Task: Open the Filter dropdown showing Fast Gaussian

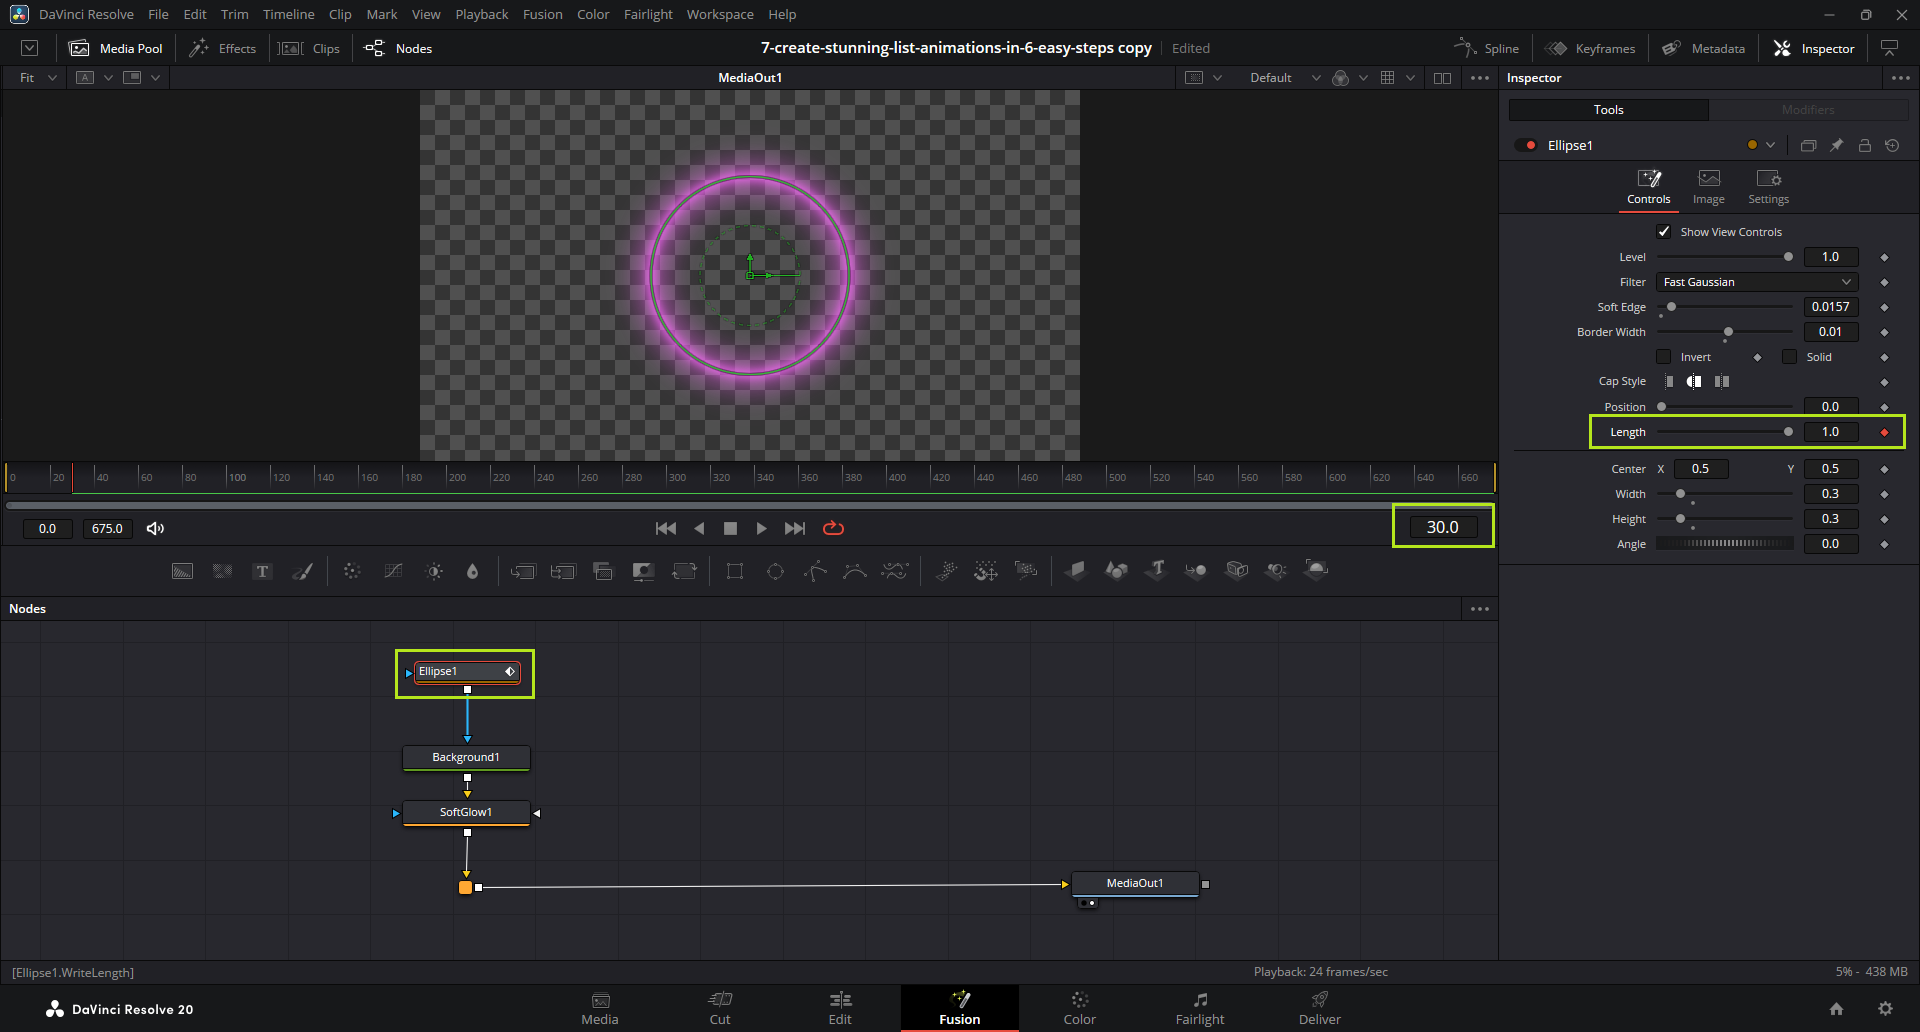Action: pyautogui.click(x=1757, y=282)
